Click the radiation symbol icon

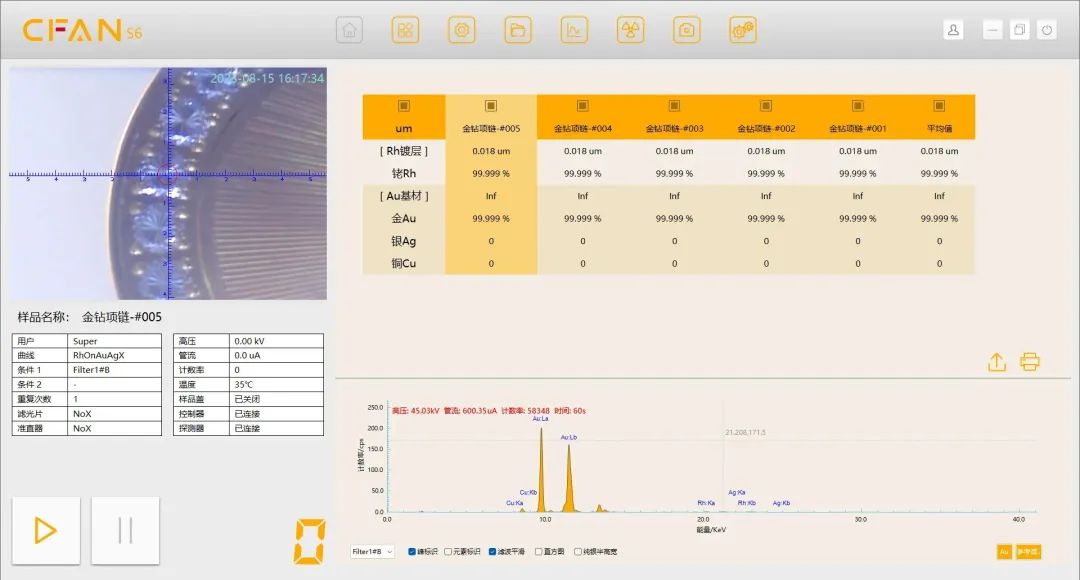click(630, 30)
